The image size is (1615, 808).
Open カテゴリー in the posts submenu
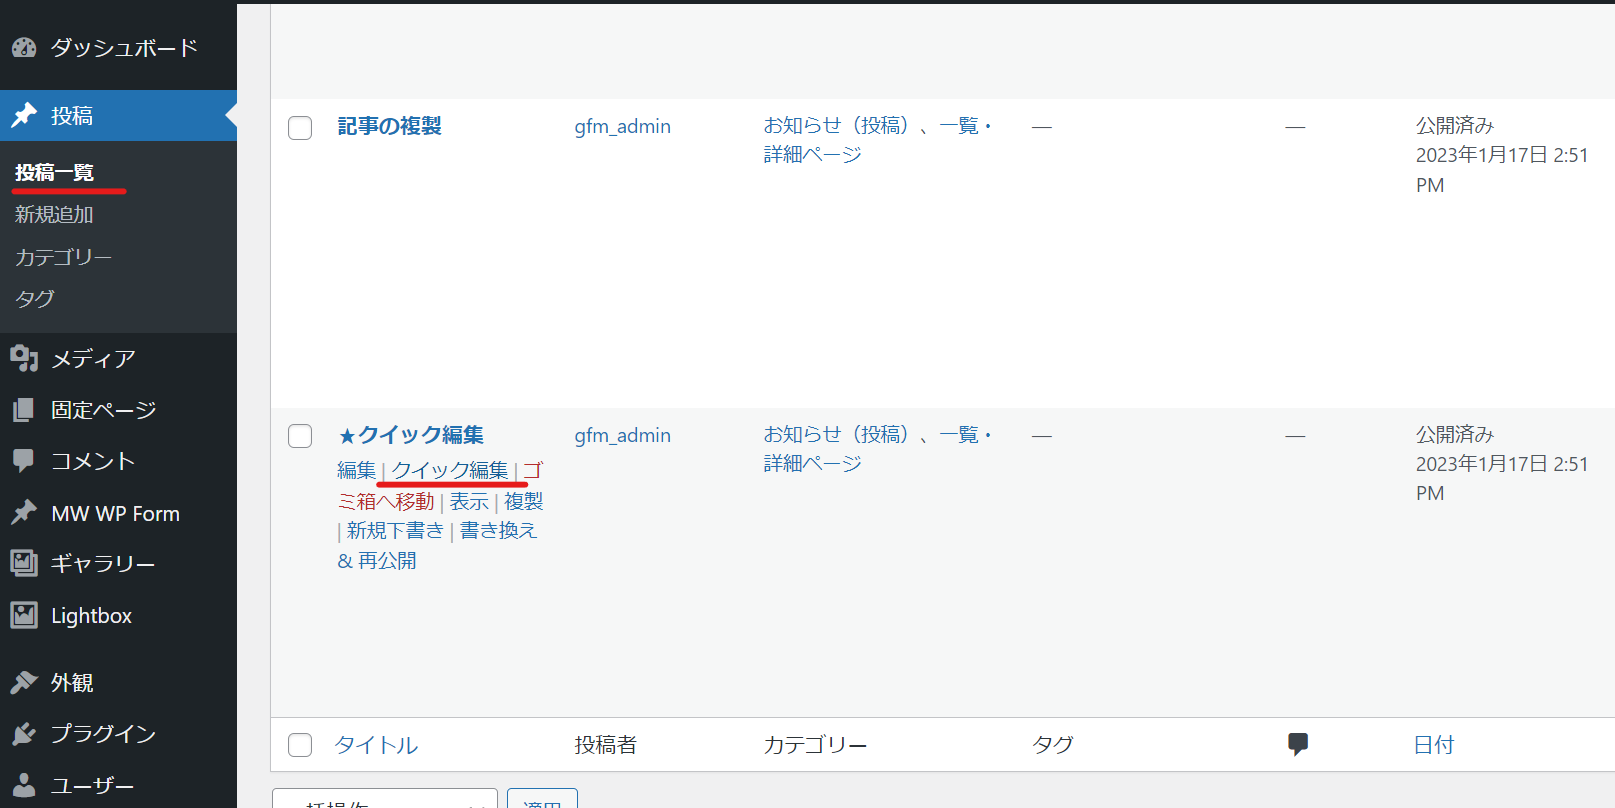pos(63,257)
